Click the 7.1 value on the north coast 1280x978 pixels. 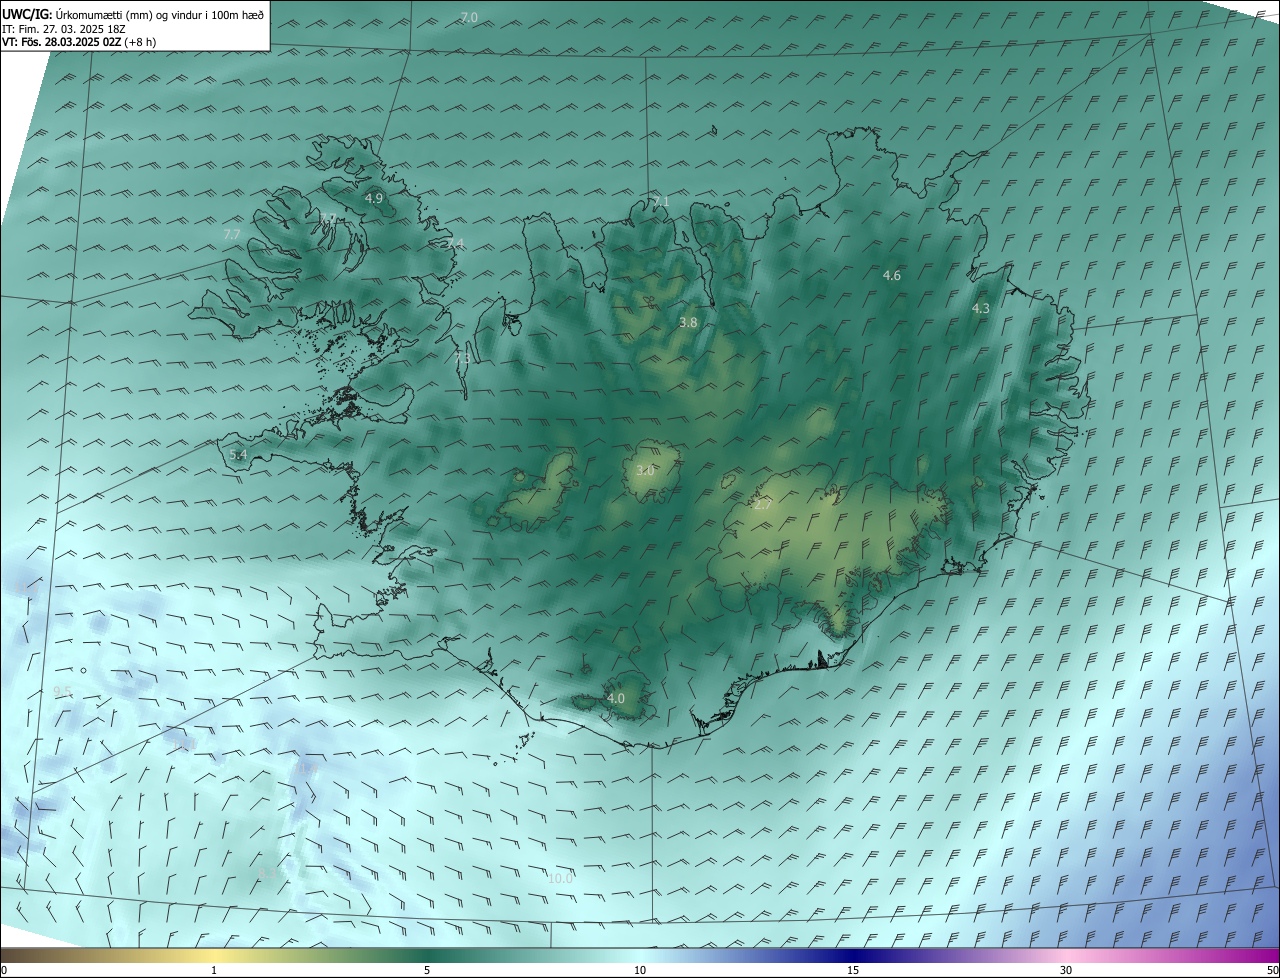pyautogui.click(x=660, y=202)
